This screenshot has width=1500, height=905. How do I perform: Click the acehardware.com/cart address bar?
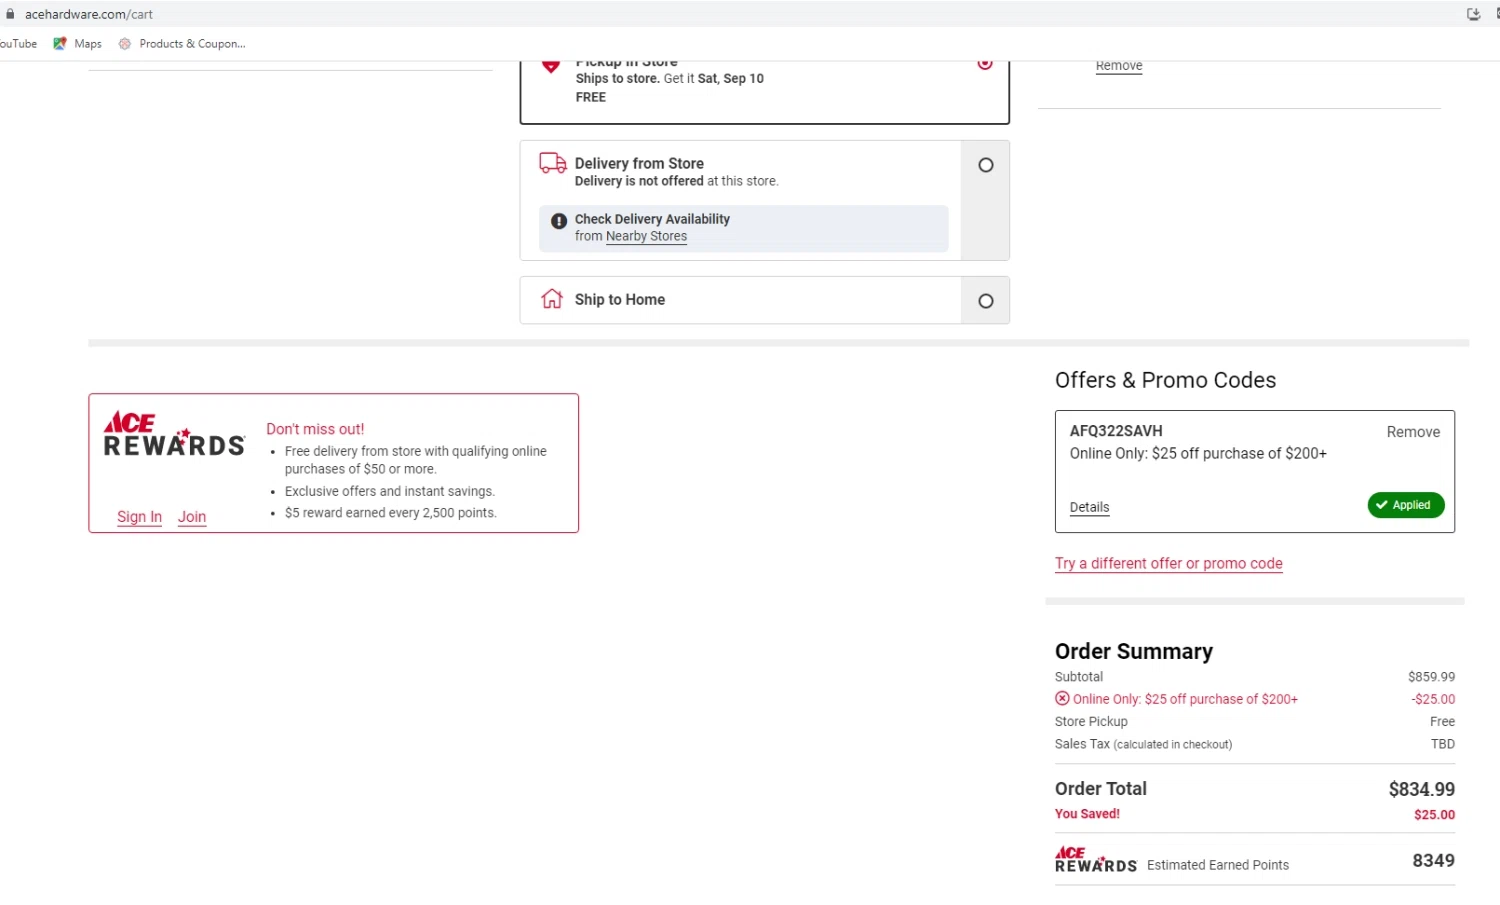click(89, 14)
